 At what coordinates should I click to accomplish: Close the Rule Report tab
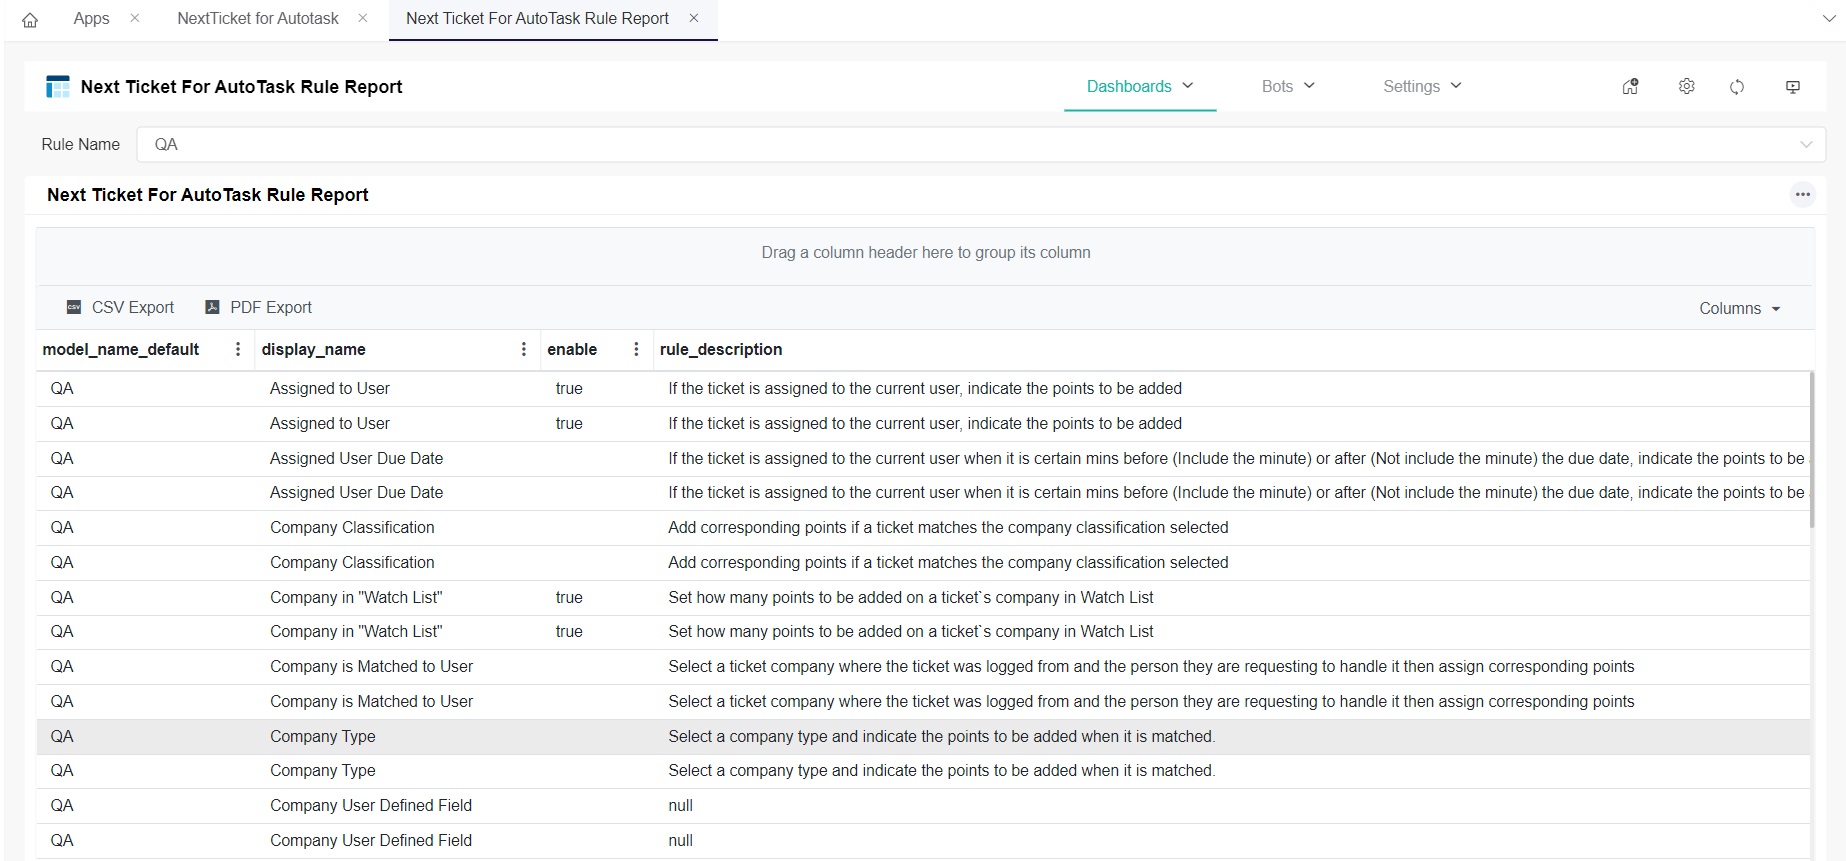[694, 18]
